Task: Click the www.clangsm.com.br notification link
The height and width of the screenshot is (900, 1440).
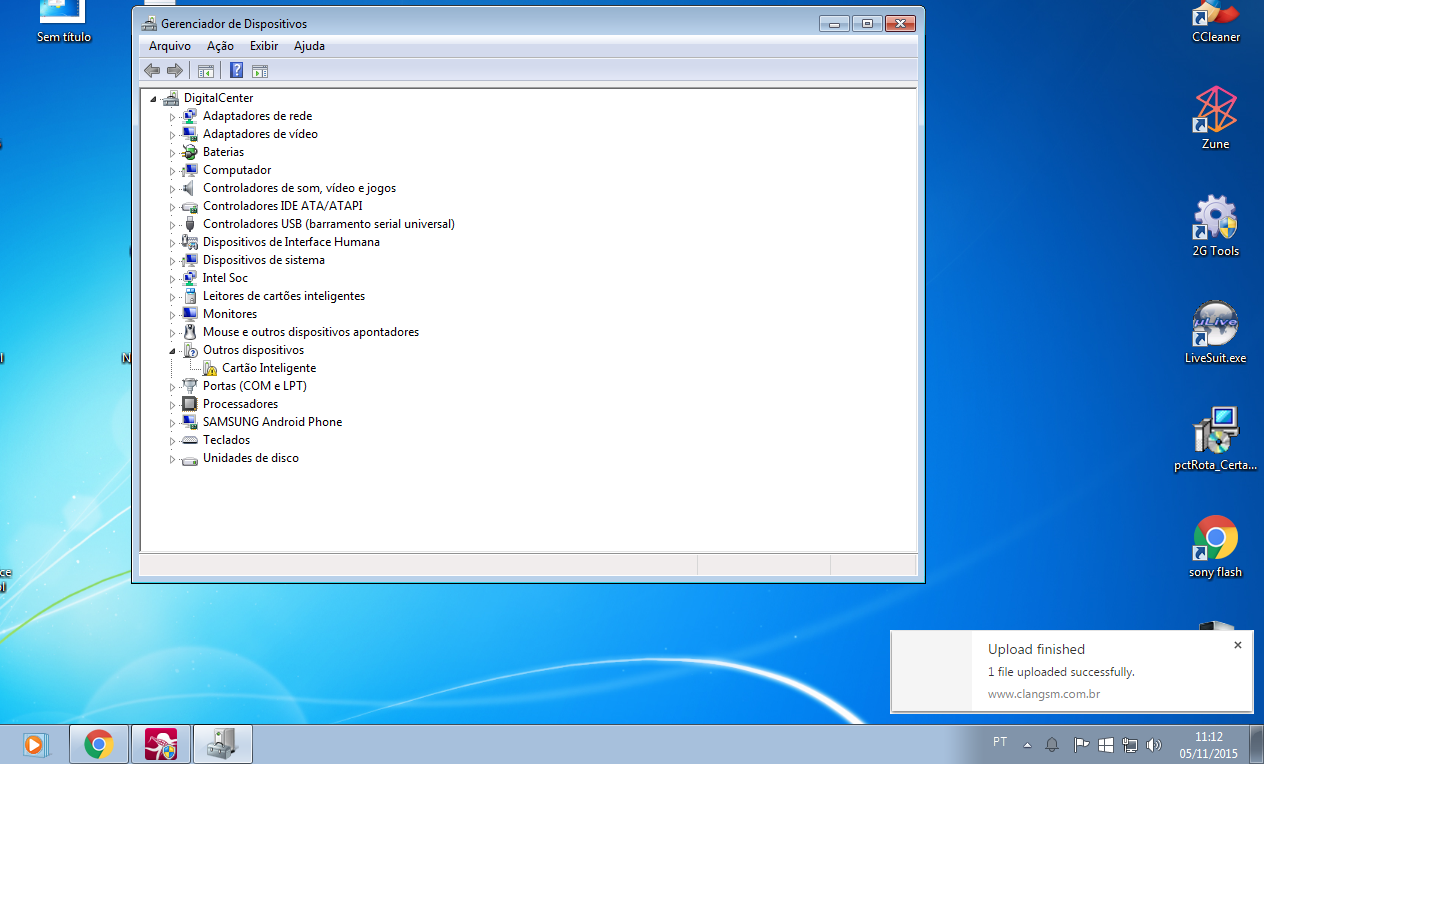Action: click(1044, 694)
